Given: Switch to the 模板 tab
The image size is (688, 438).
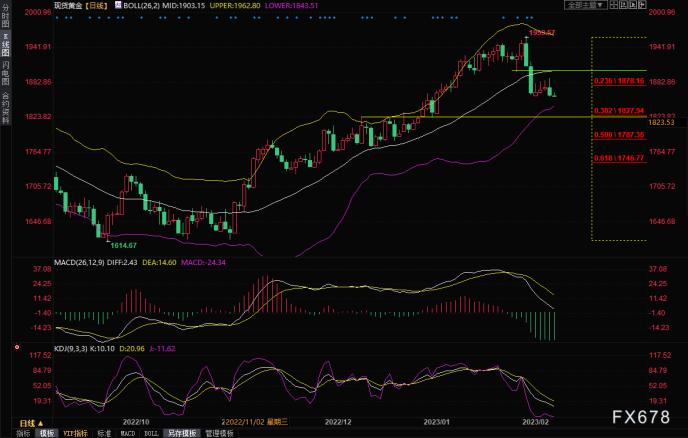Looking at the screenshot, I should click(x=47, y=433).
